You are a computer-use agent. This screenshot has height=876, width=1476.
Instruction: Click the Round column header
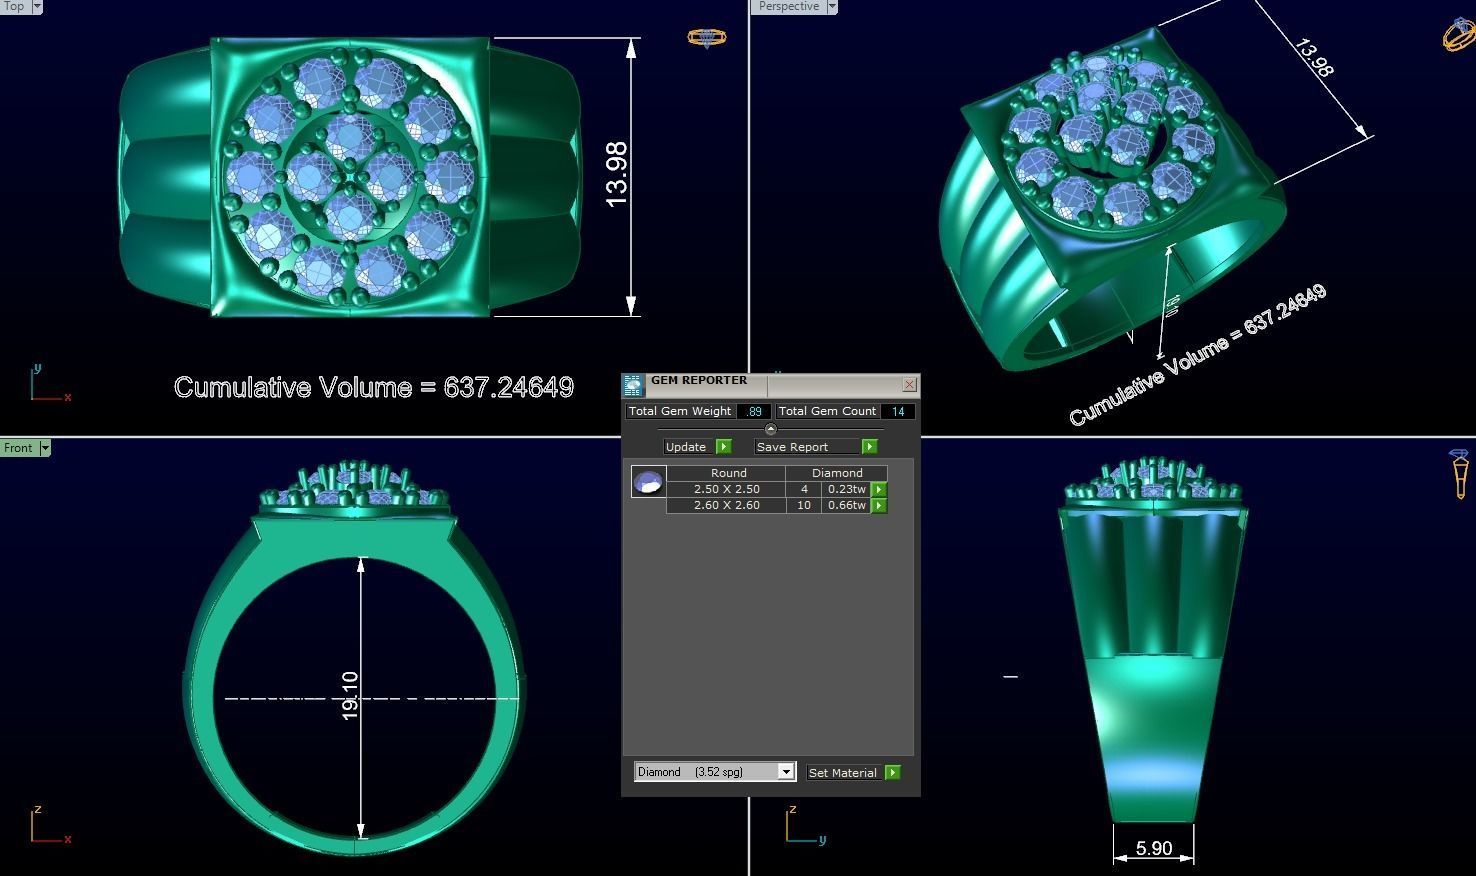coord(728,473)
